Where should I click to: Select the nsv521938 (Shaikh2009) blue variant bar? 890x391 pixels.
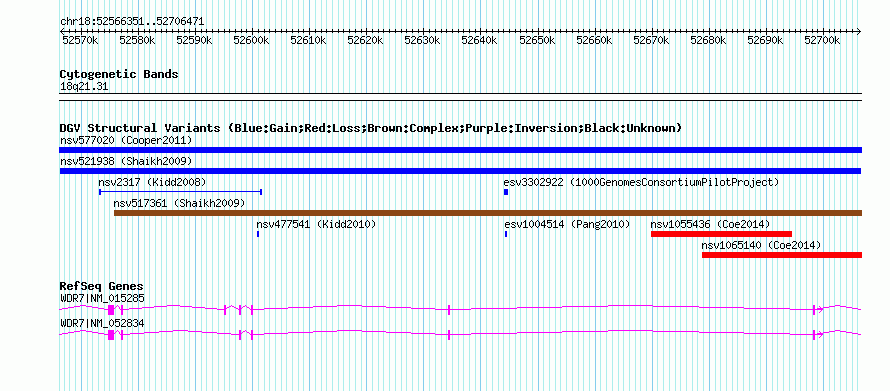(460, 171)
